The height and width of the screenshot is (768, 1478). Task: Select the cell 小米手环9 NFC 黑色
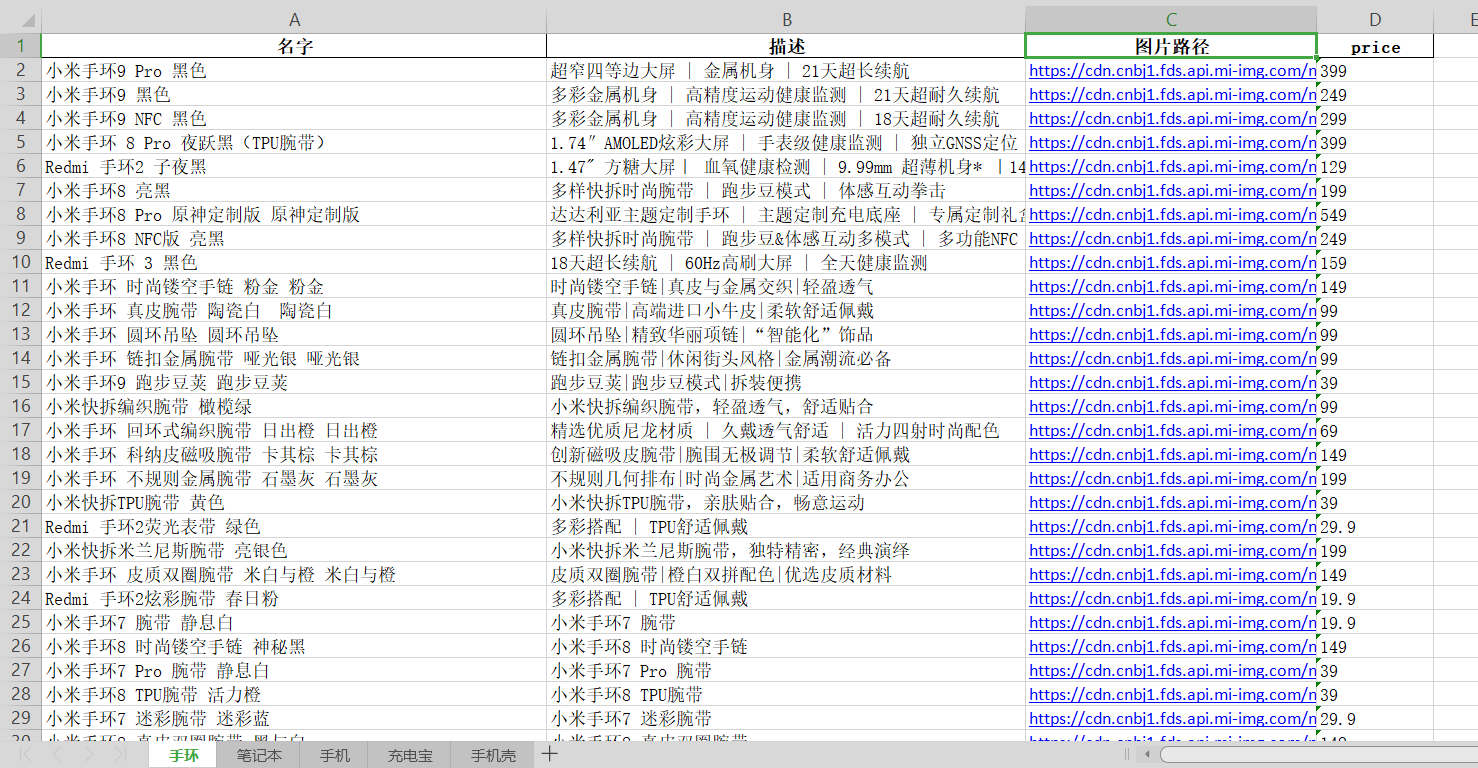point(294,118)
